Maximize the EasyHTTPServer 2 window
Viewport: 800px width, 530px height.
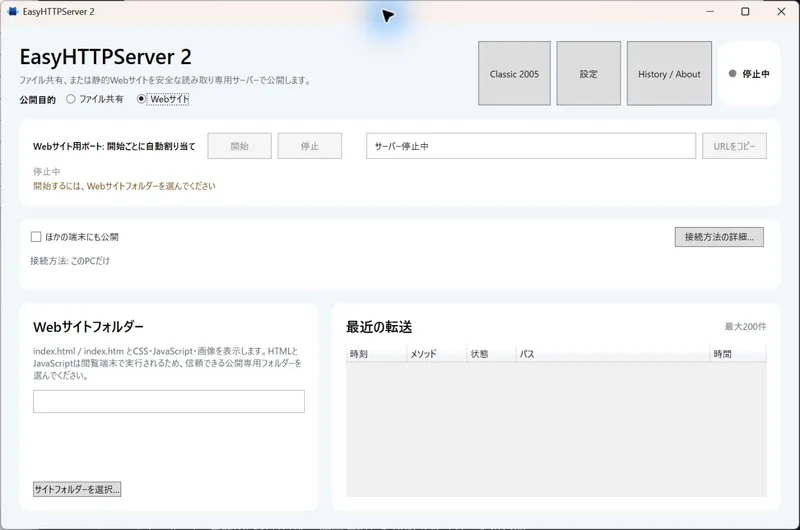[745, 11]
